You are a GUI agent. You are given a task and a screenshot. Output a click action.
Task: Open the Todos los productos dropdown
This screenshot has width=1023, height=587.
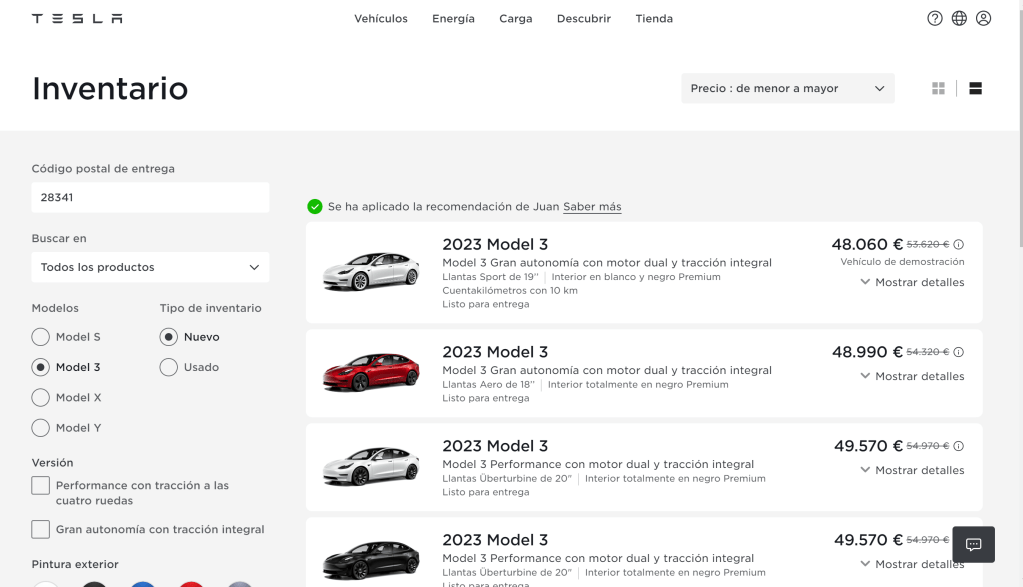click(150, 267)
